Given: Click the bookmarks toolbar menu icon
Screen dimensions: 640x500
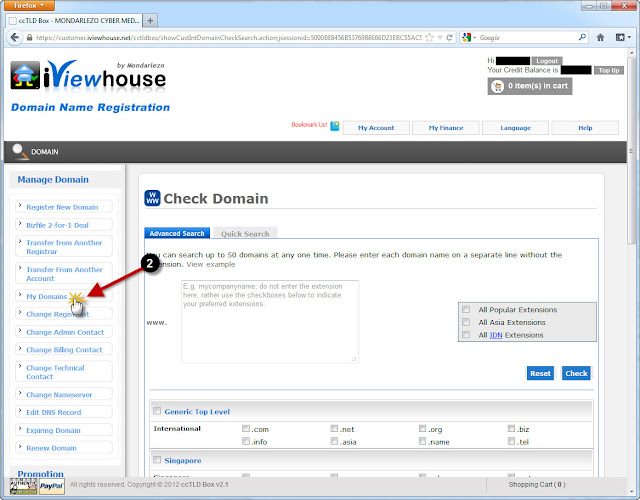Looking at the screenshot, I should pyautogui.click(x=623, y=38).
